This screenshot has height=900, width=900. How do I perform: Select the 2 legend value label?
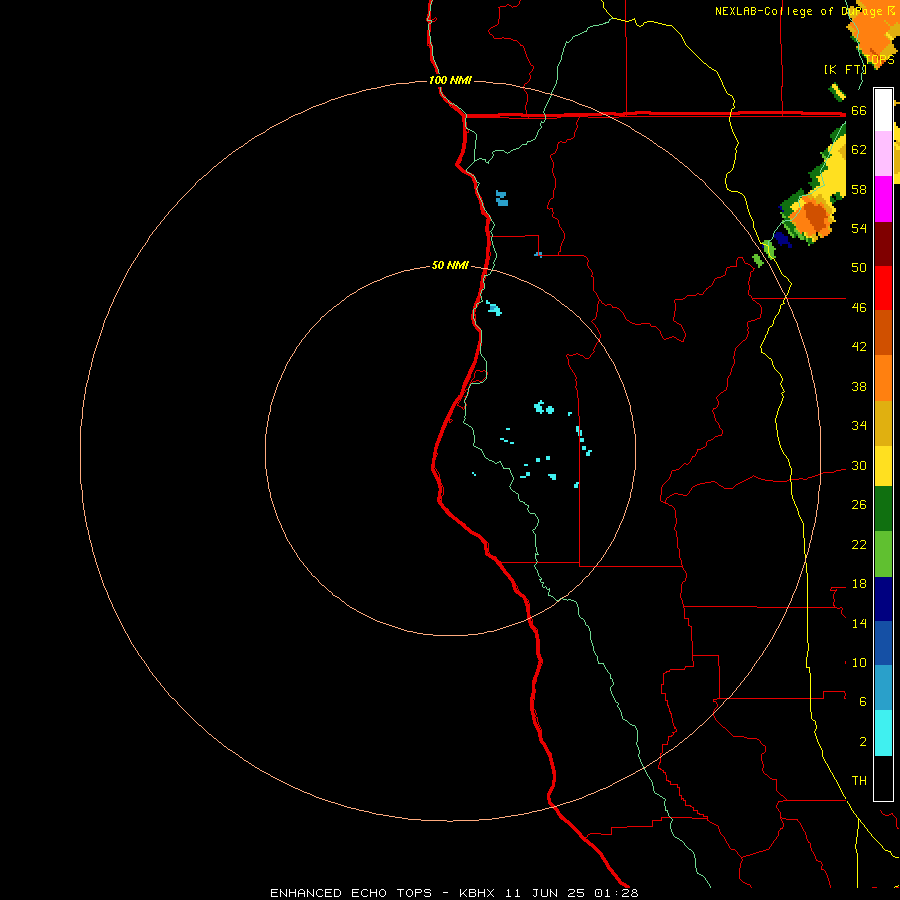point(863,742)
